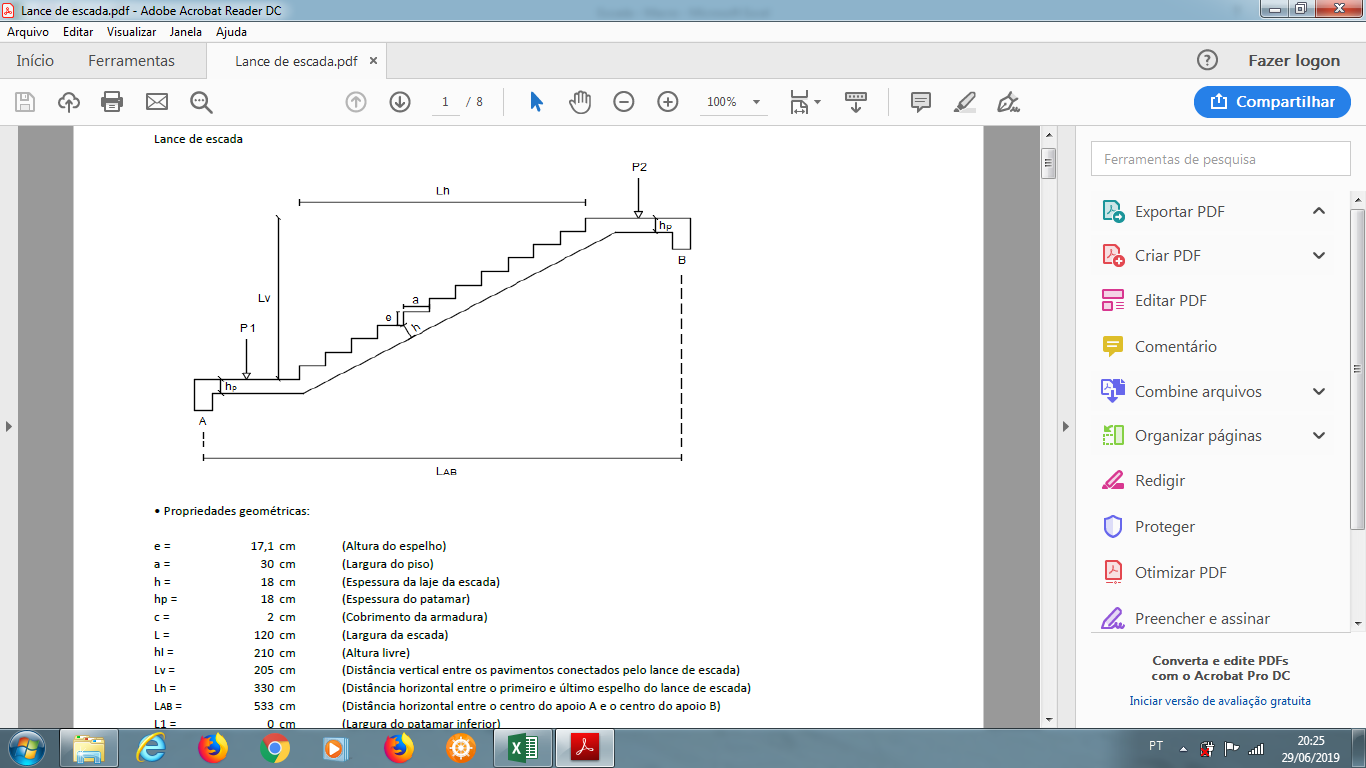Click the '(Altura do espelho)' description
The height and width of the screenshot is (768, 1366).
[x=394, y=546]
